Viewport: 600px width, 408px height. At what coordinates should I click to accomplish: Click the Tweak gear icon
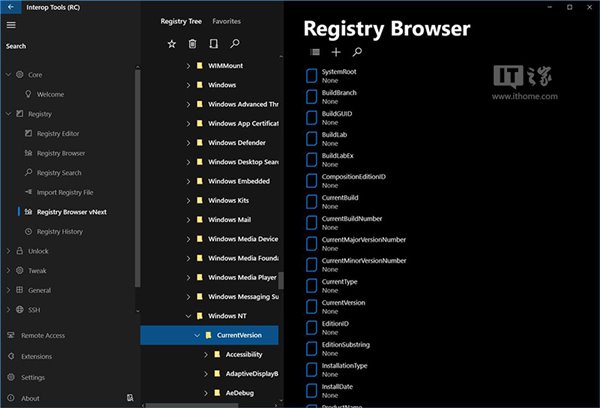(x=20, y=270)
